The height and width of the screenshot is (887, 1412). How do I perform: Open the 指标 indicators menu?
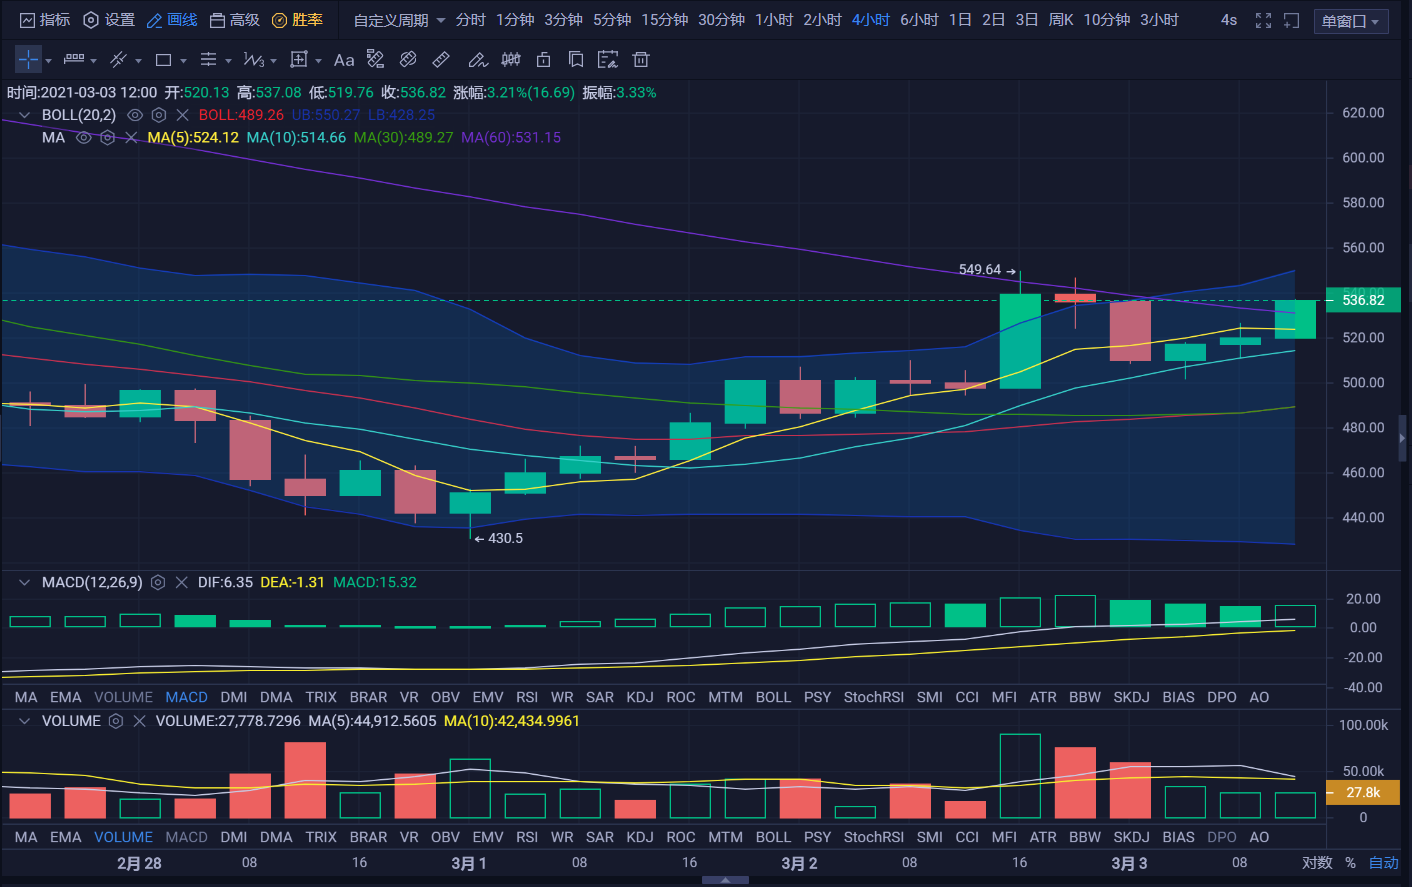tap(45, 20)
